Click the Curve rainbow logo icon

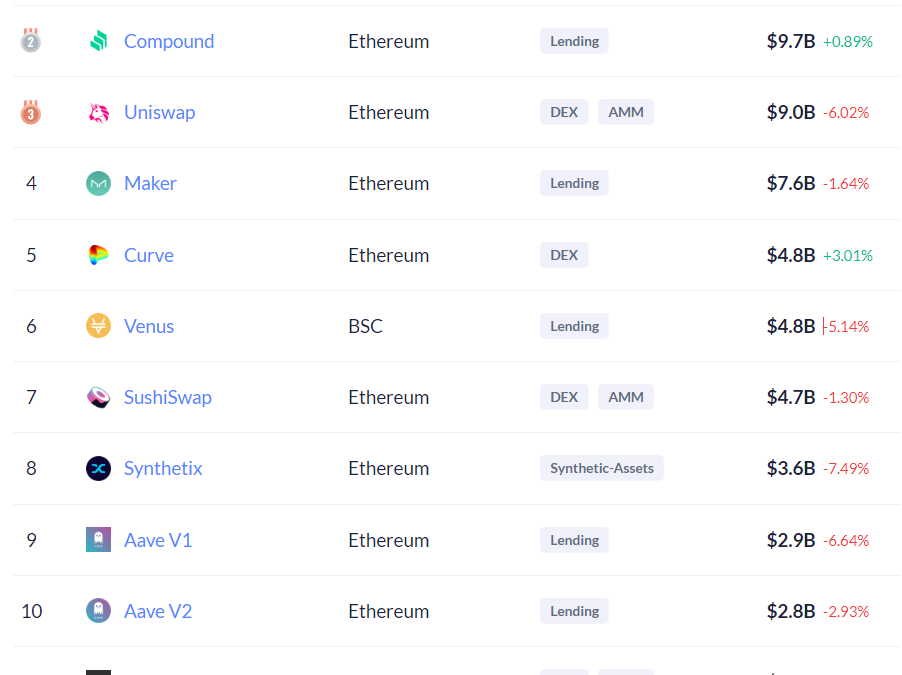[x=98, y=255]
